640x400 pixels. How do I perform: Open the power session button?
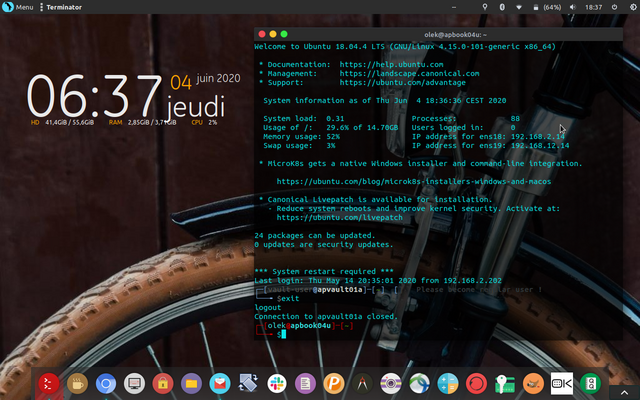pyautogui.click(x=614, y=7)
